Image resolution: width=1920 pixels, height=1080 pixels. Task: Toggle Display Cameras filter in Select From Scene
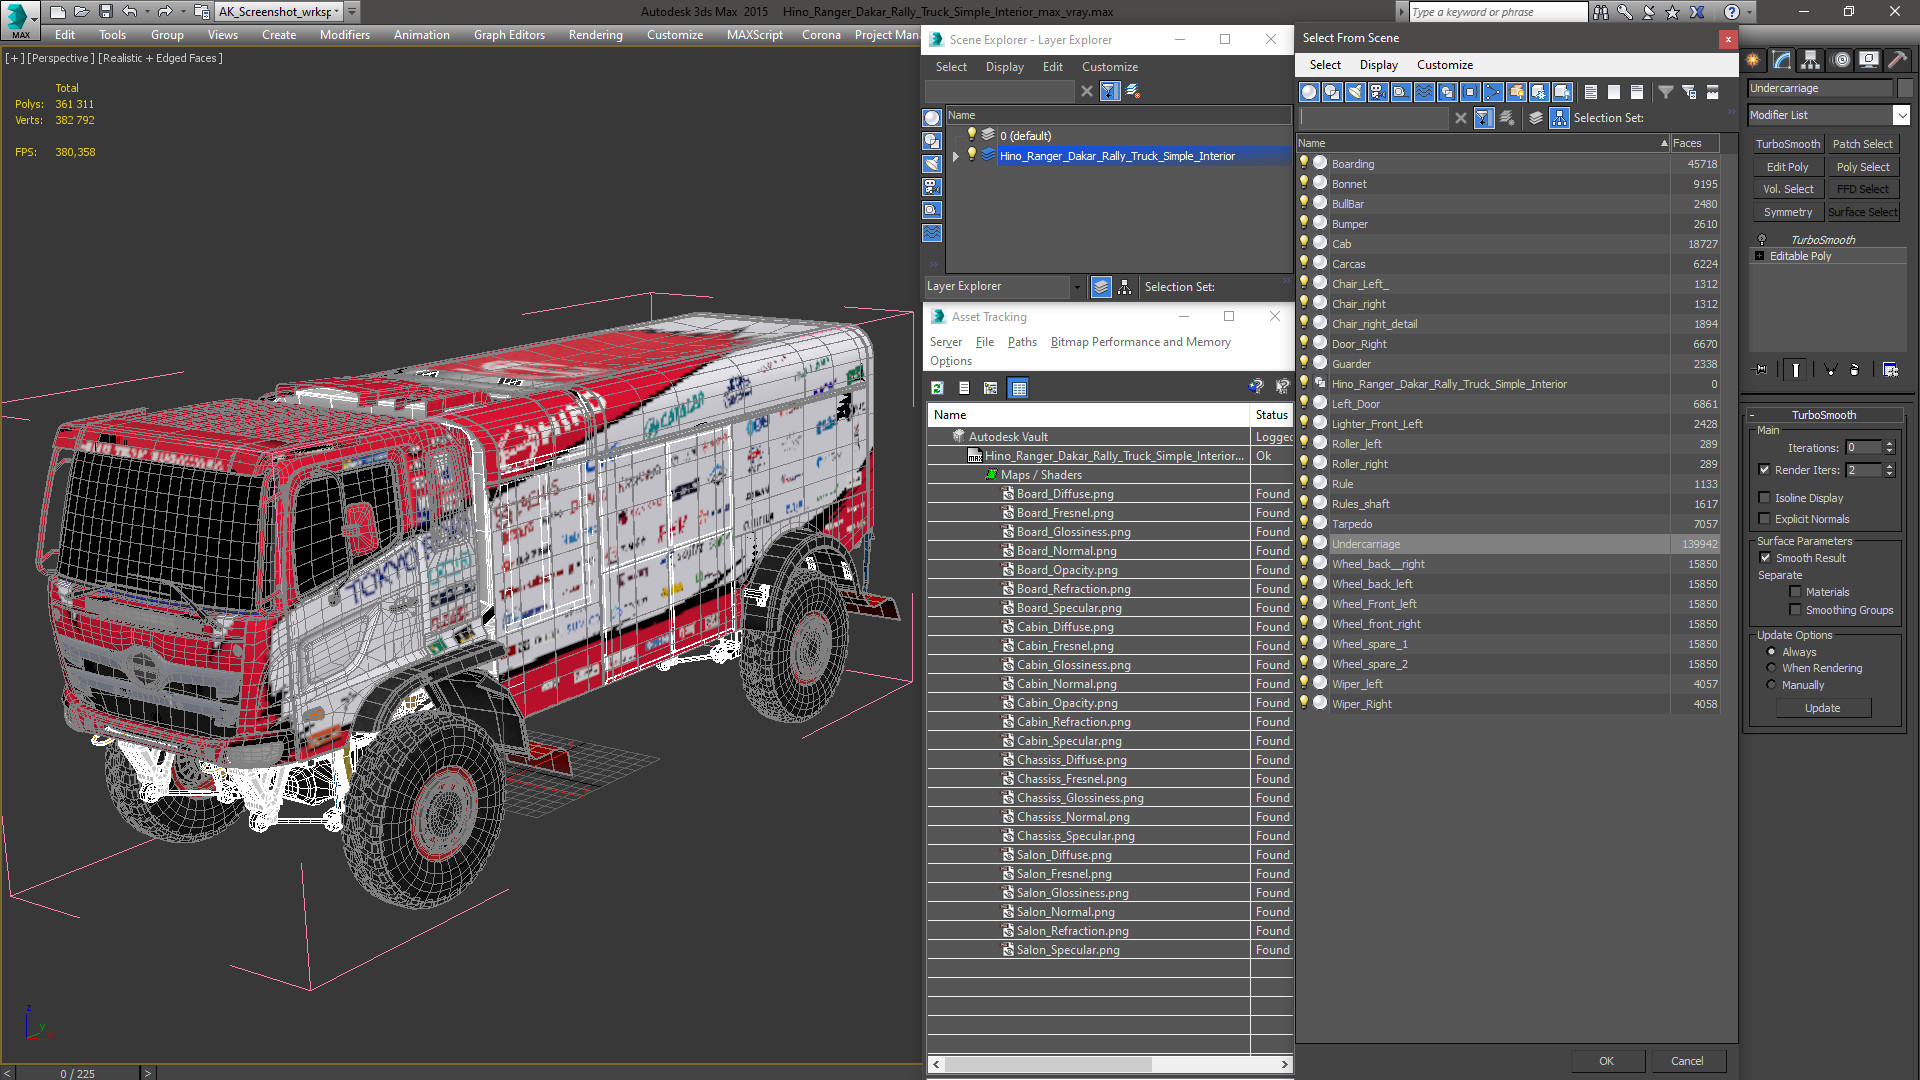[1378, 92]
